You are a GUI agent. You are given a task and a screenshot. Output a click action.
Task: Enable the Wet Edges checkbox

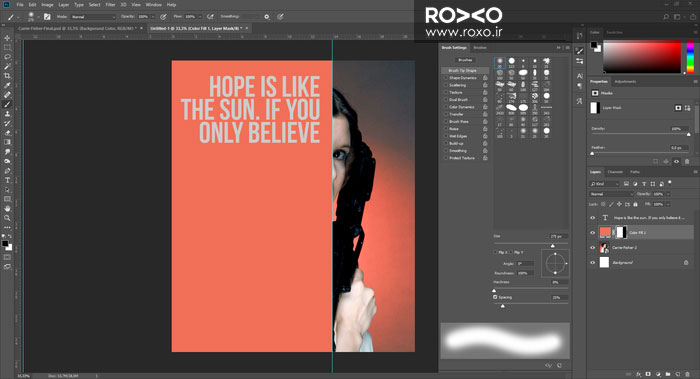(x=446, y=136)
